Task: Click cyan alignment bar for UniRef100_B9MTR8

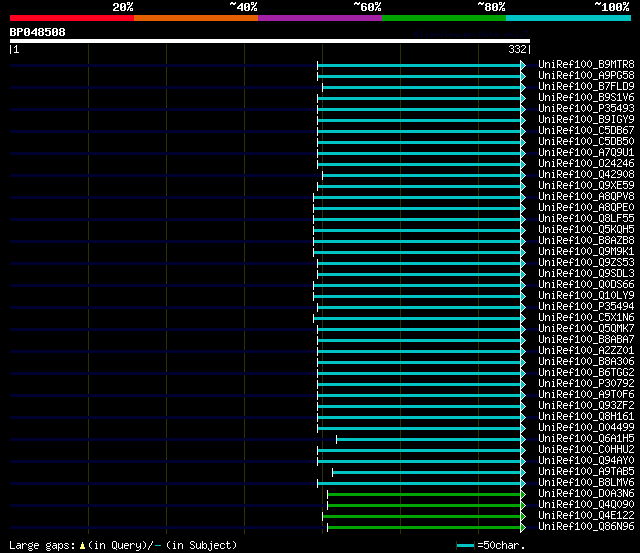Action: (419, 65)
